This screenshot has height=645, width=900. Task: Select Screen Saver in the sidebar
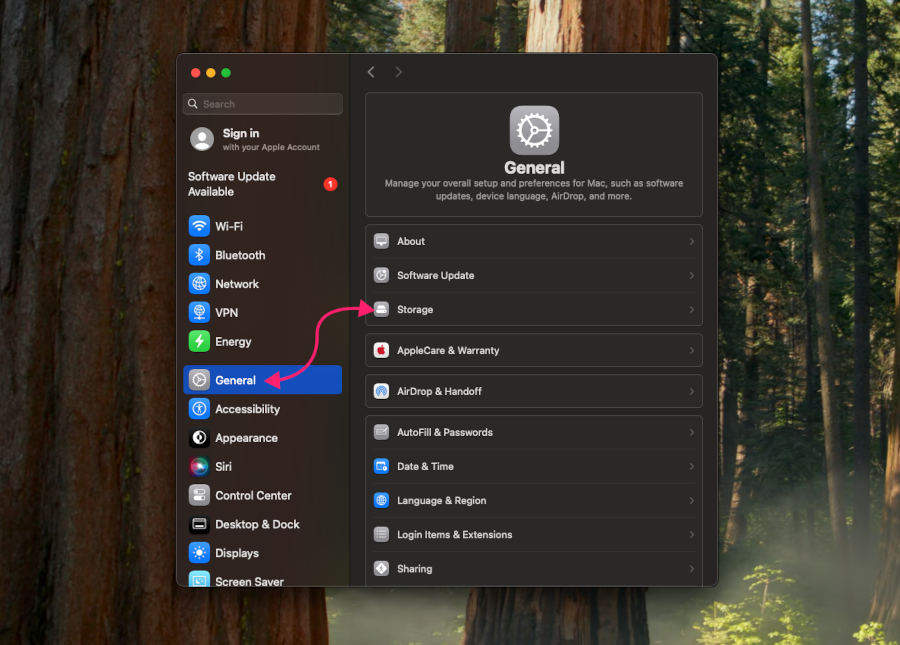pos(262,580)
